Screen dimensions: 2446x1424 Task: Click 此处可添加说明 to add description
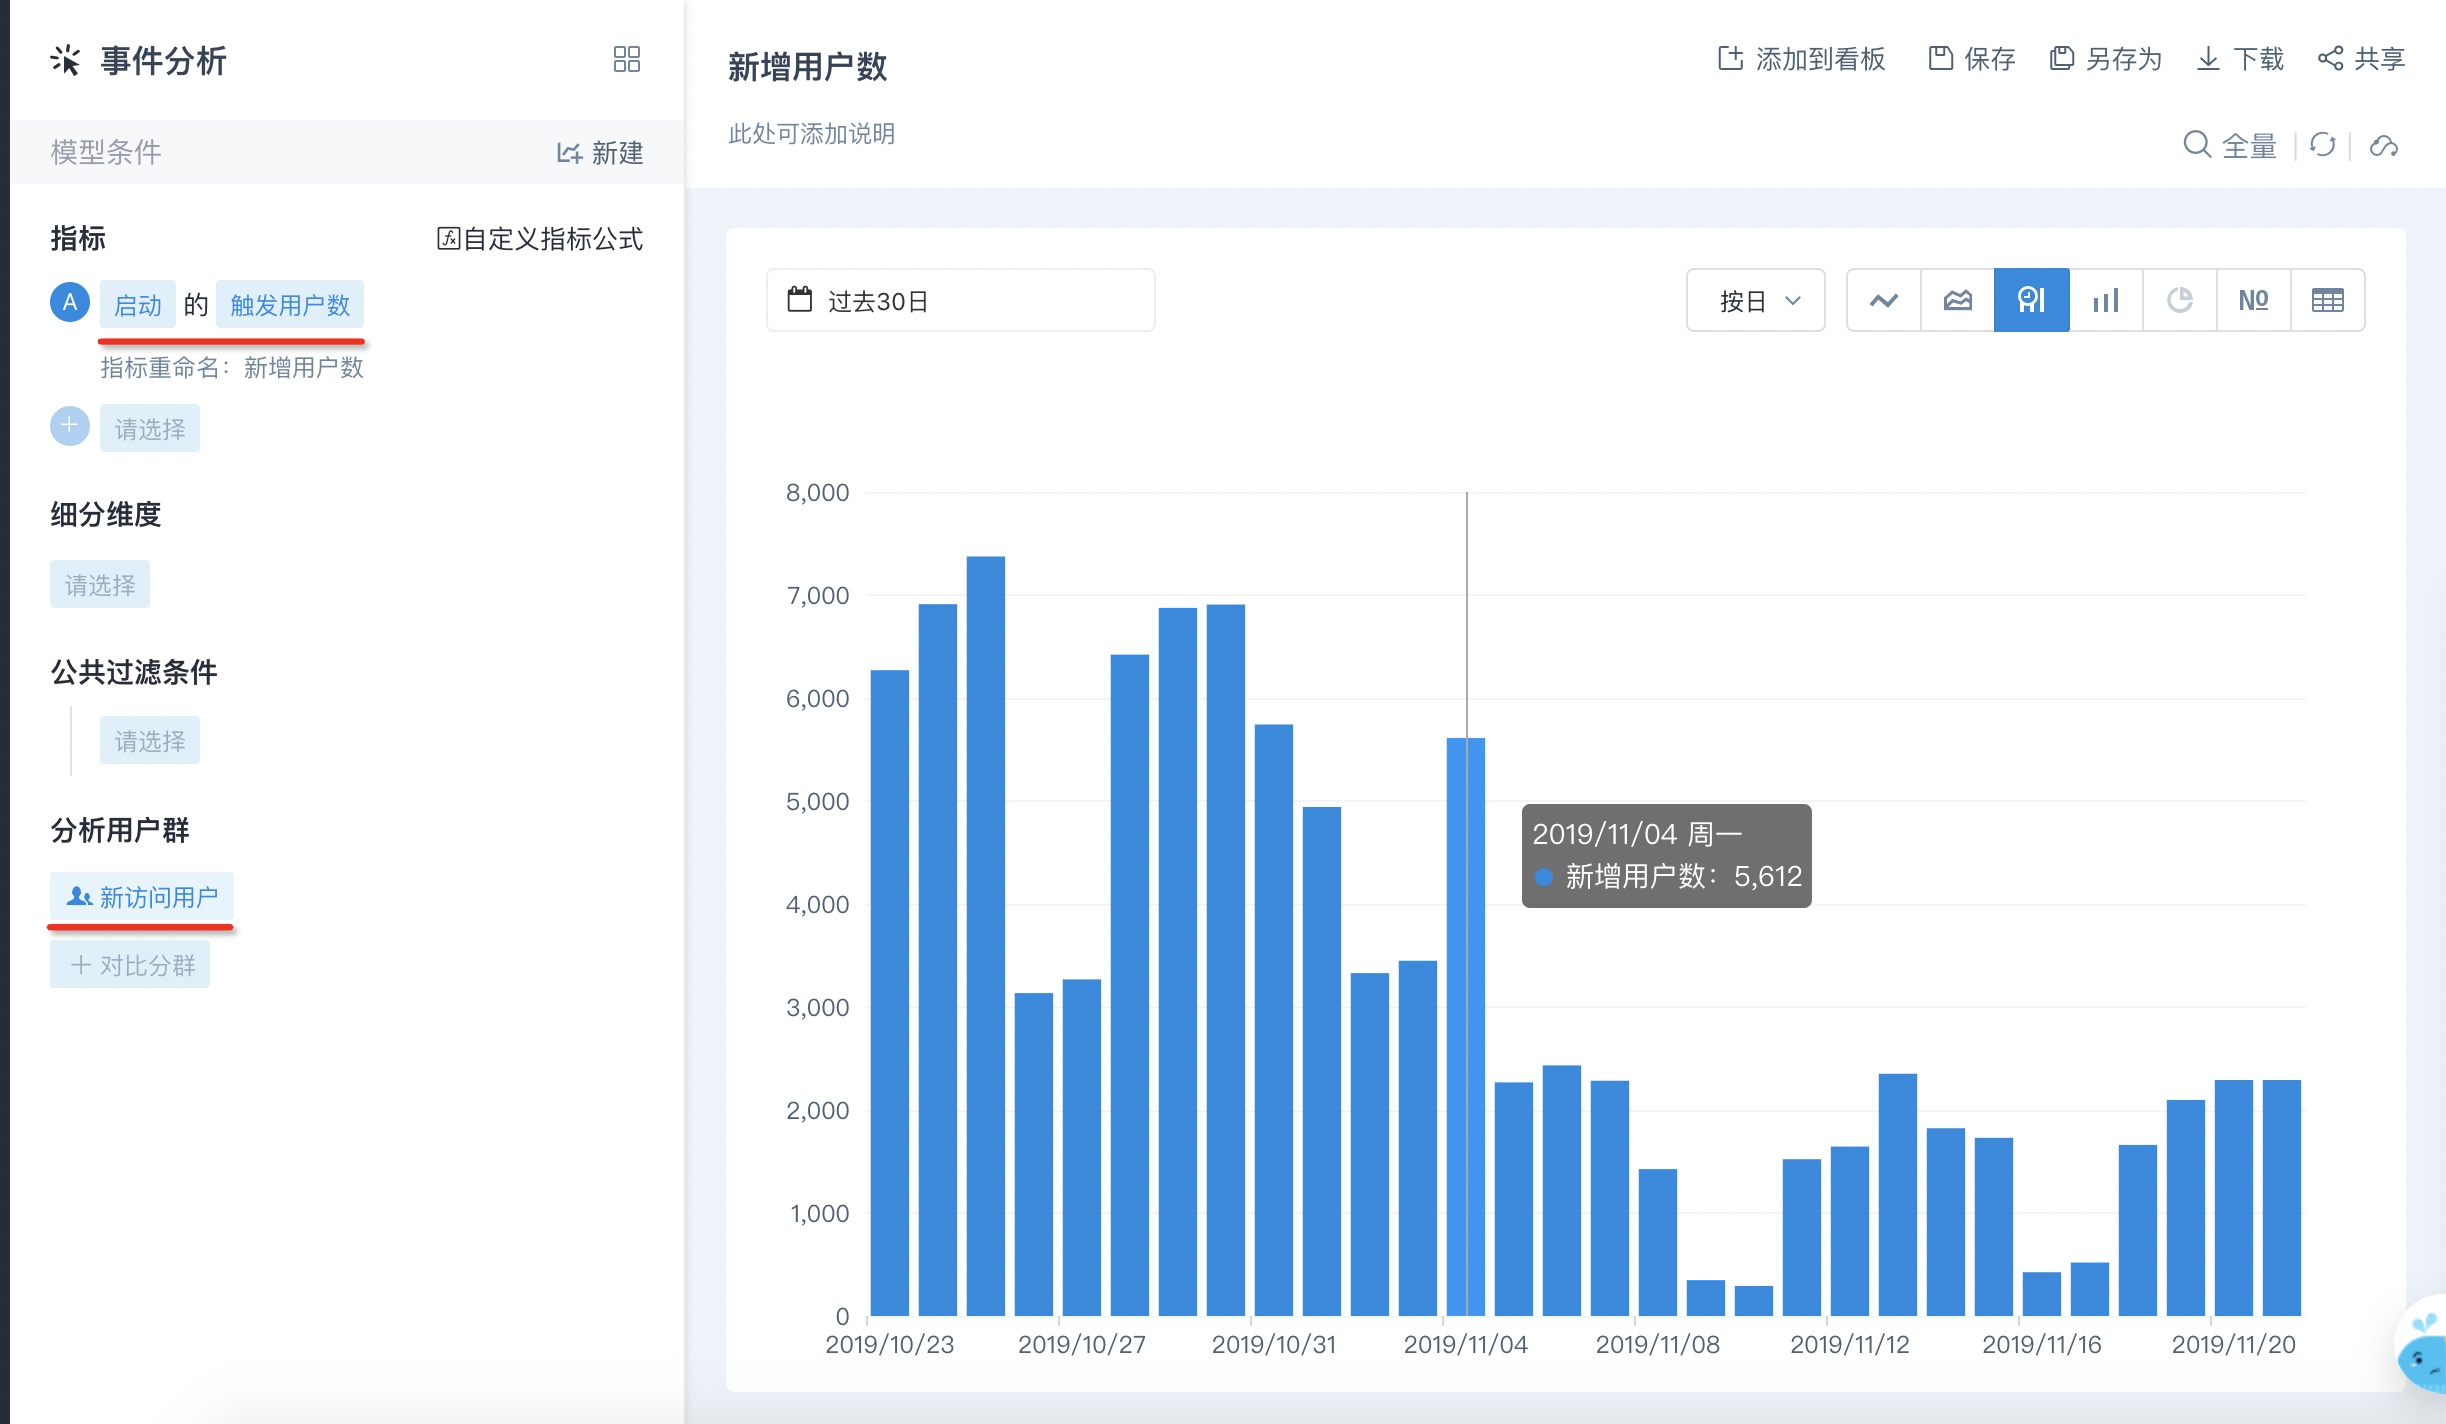[812, 134]
